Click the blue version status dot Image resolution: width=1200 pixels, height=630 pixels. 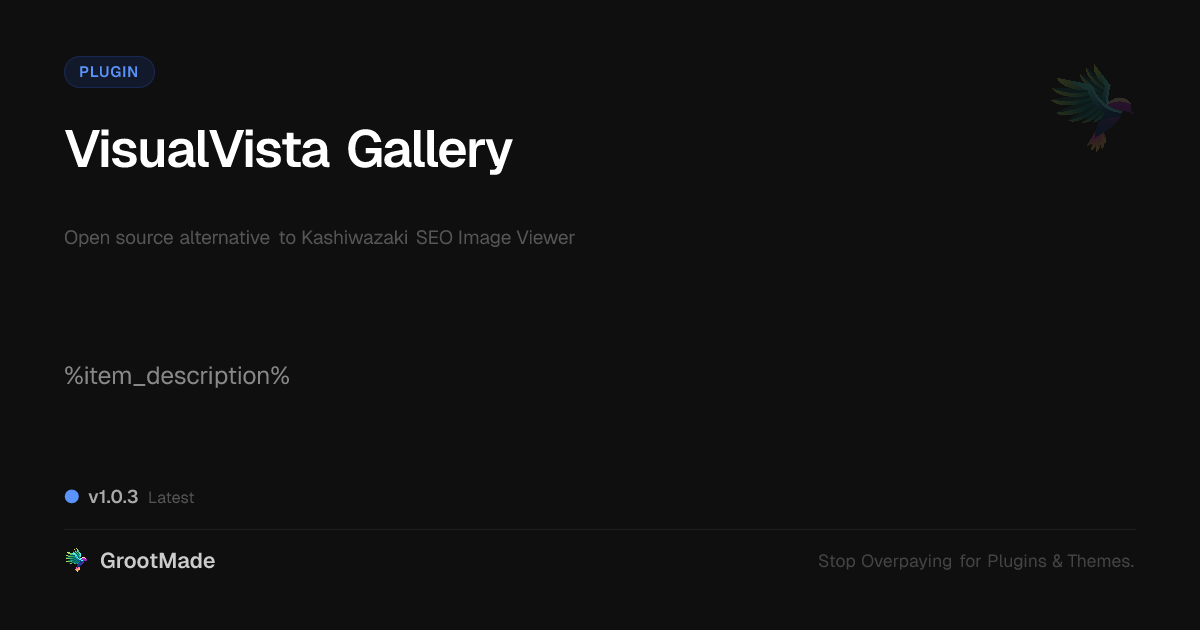(x=72, y=497)
